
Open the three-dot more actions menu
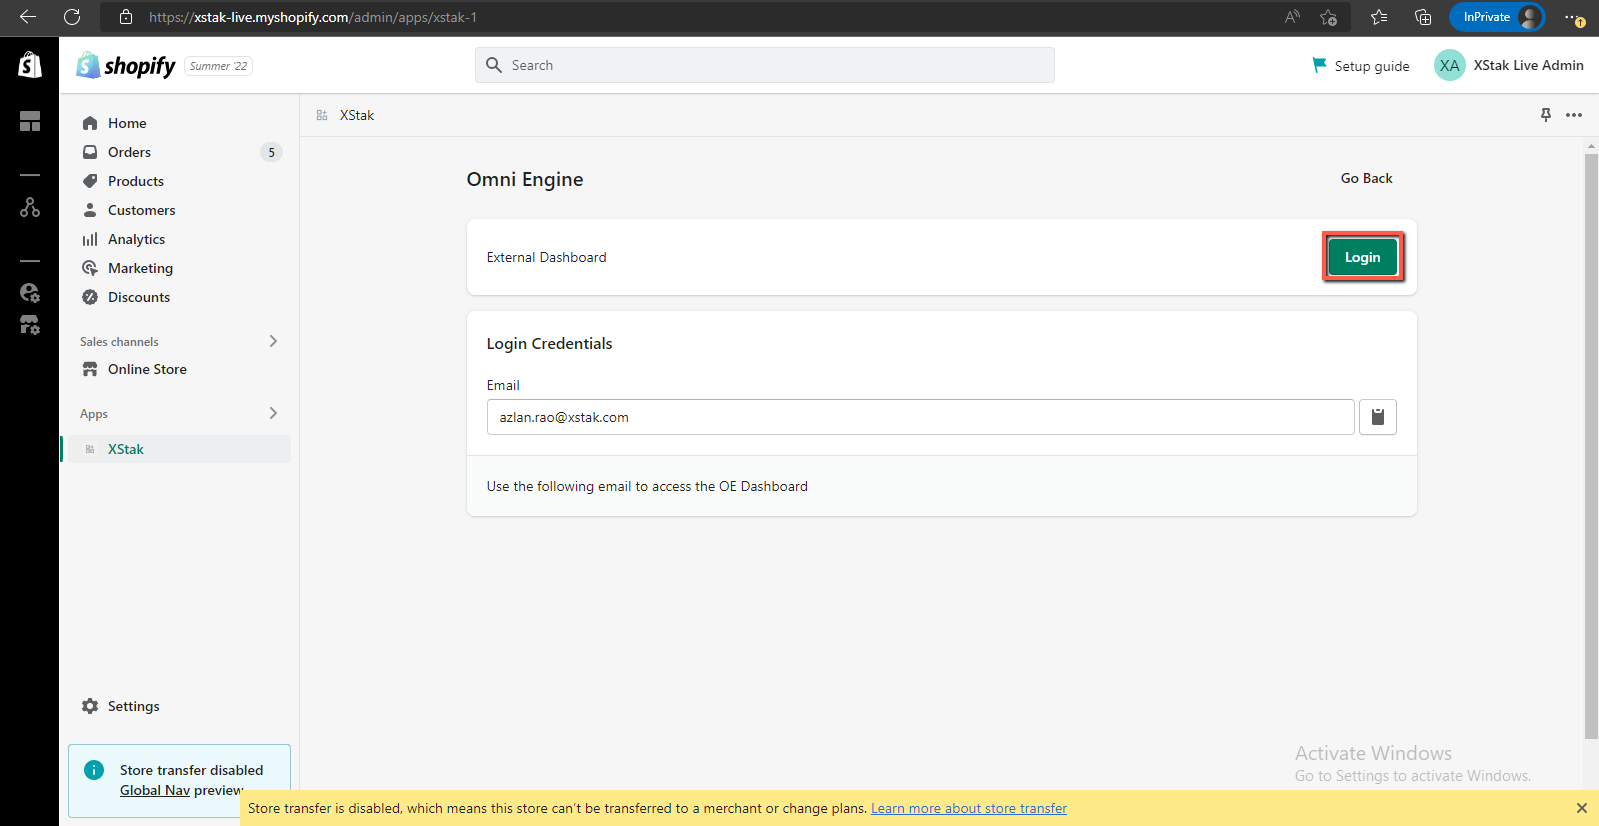click(1574, 115)
